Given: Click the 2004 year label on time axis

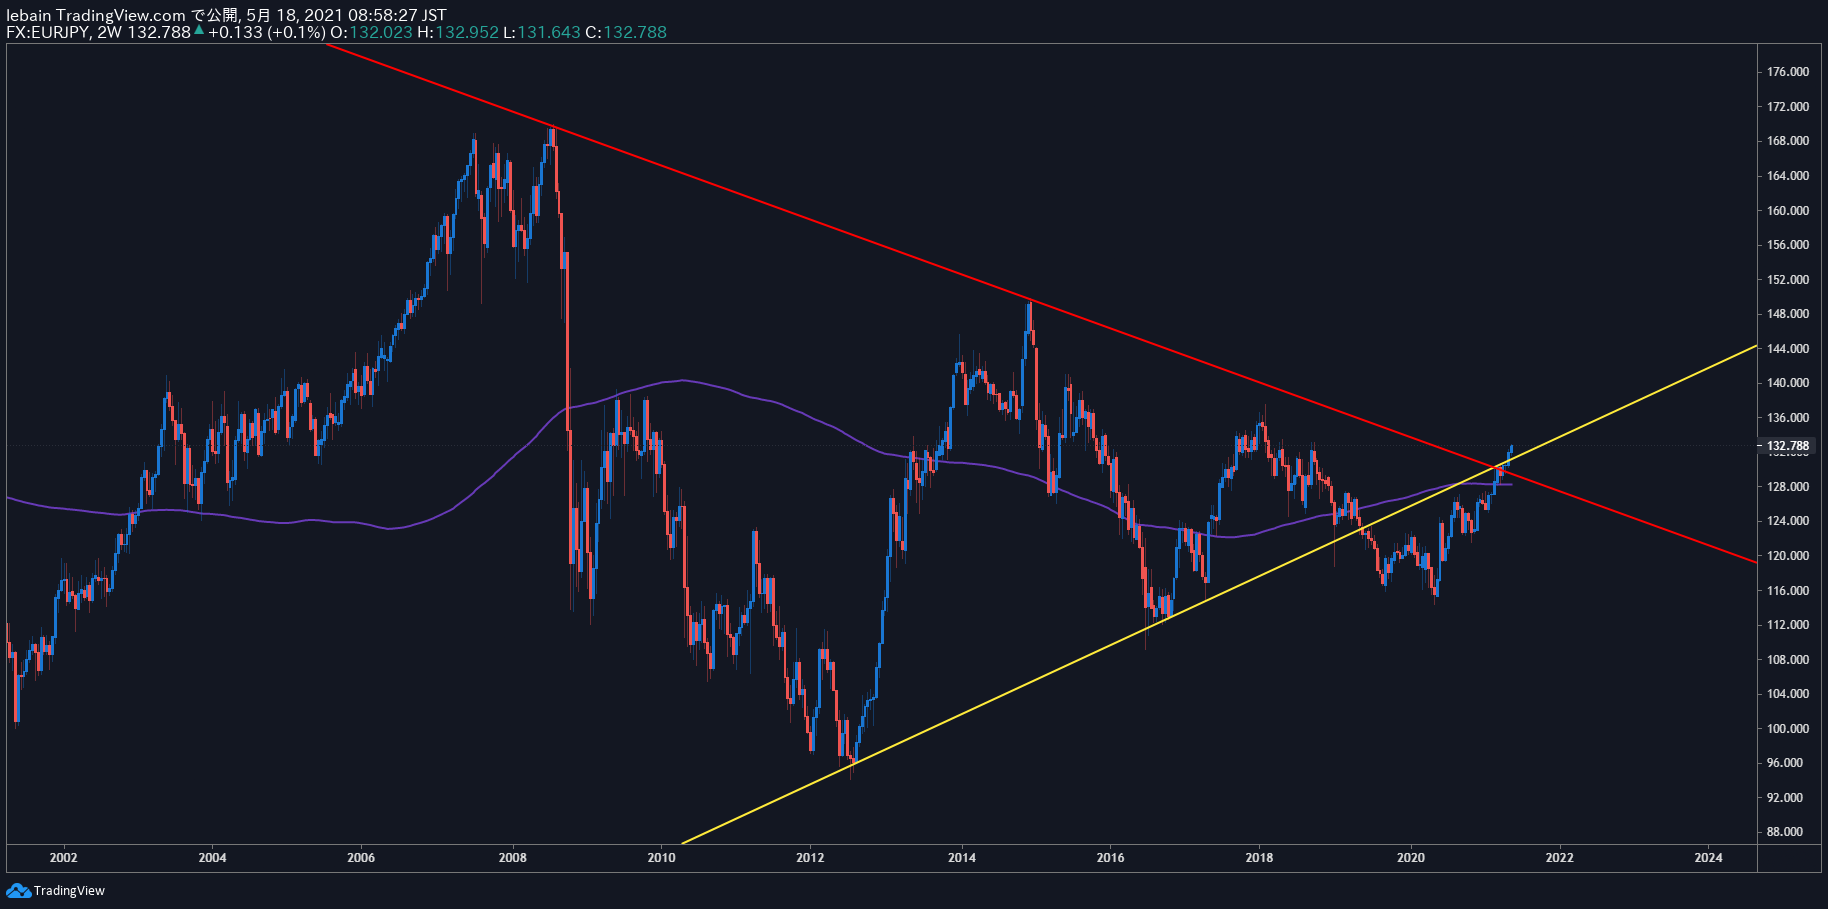Looking at the screenshot, I should (212, 857).
